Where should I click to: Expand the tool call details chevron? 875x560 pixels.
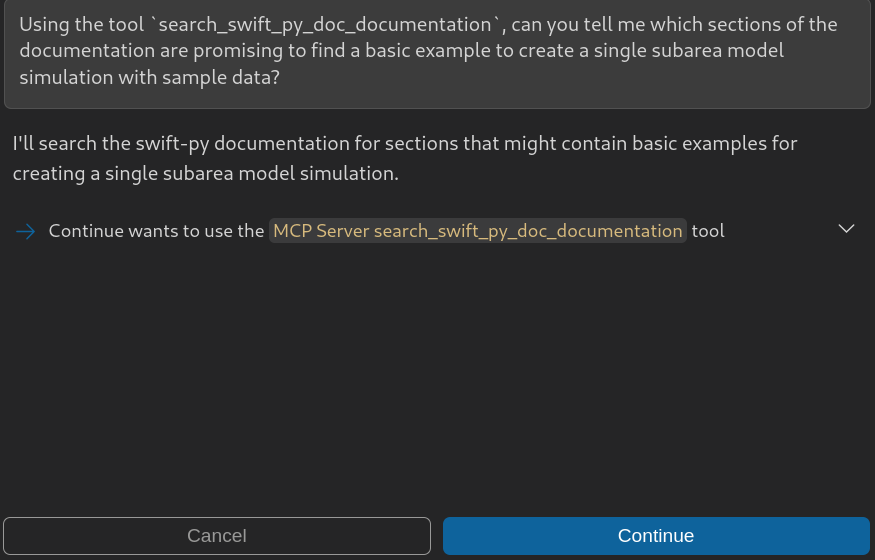pos(846,229)
